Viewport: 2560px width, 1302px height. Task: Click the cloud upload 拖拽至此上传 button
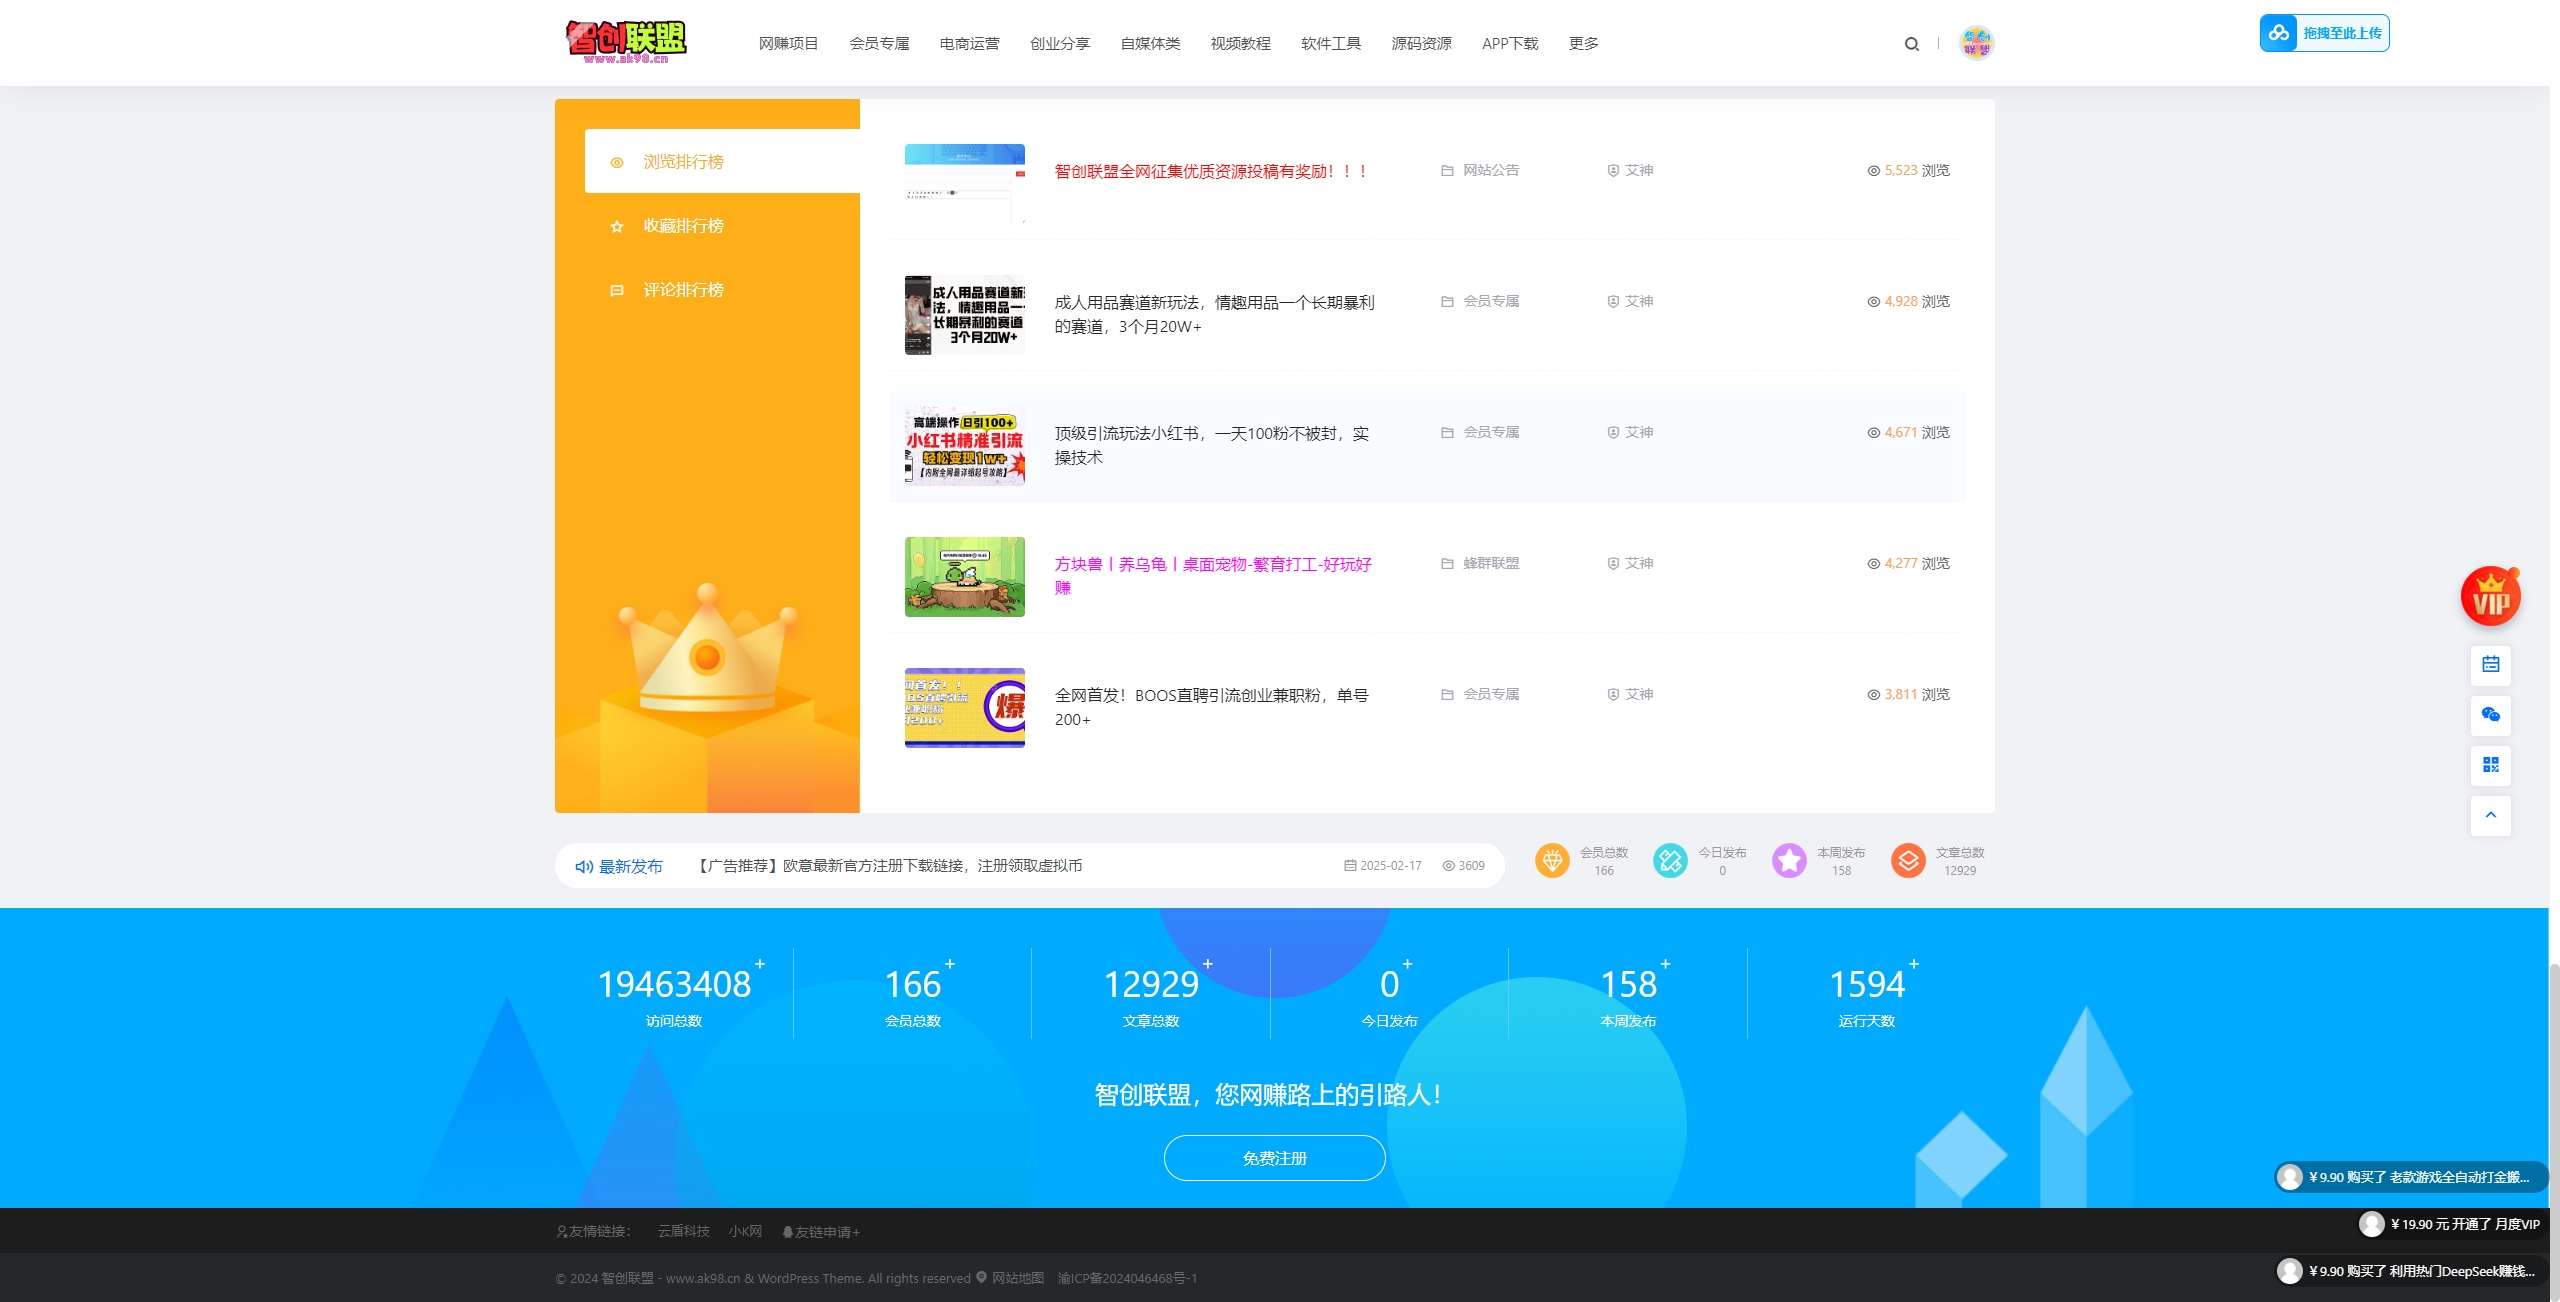click(x=2324, y=32)
